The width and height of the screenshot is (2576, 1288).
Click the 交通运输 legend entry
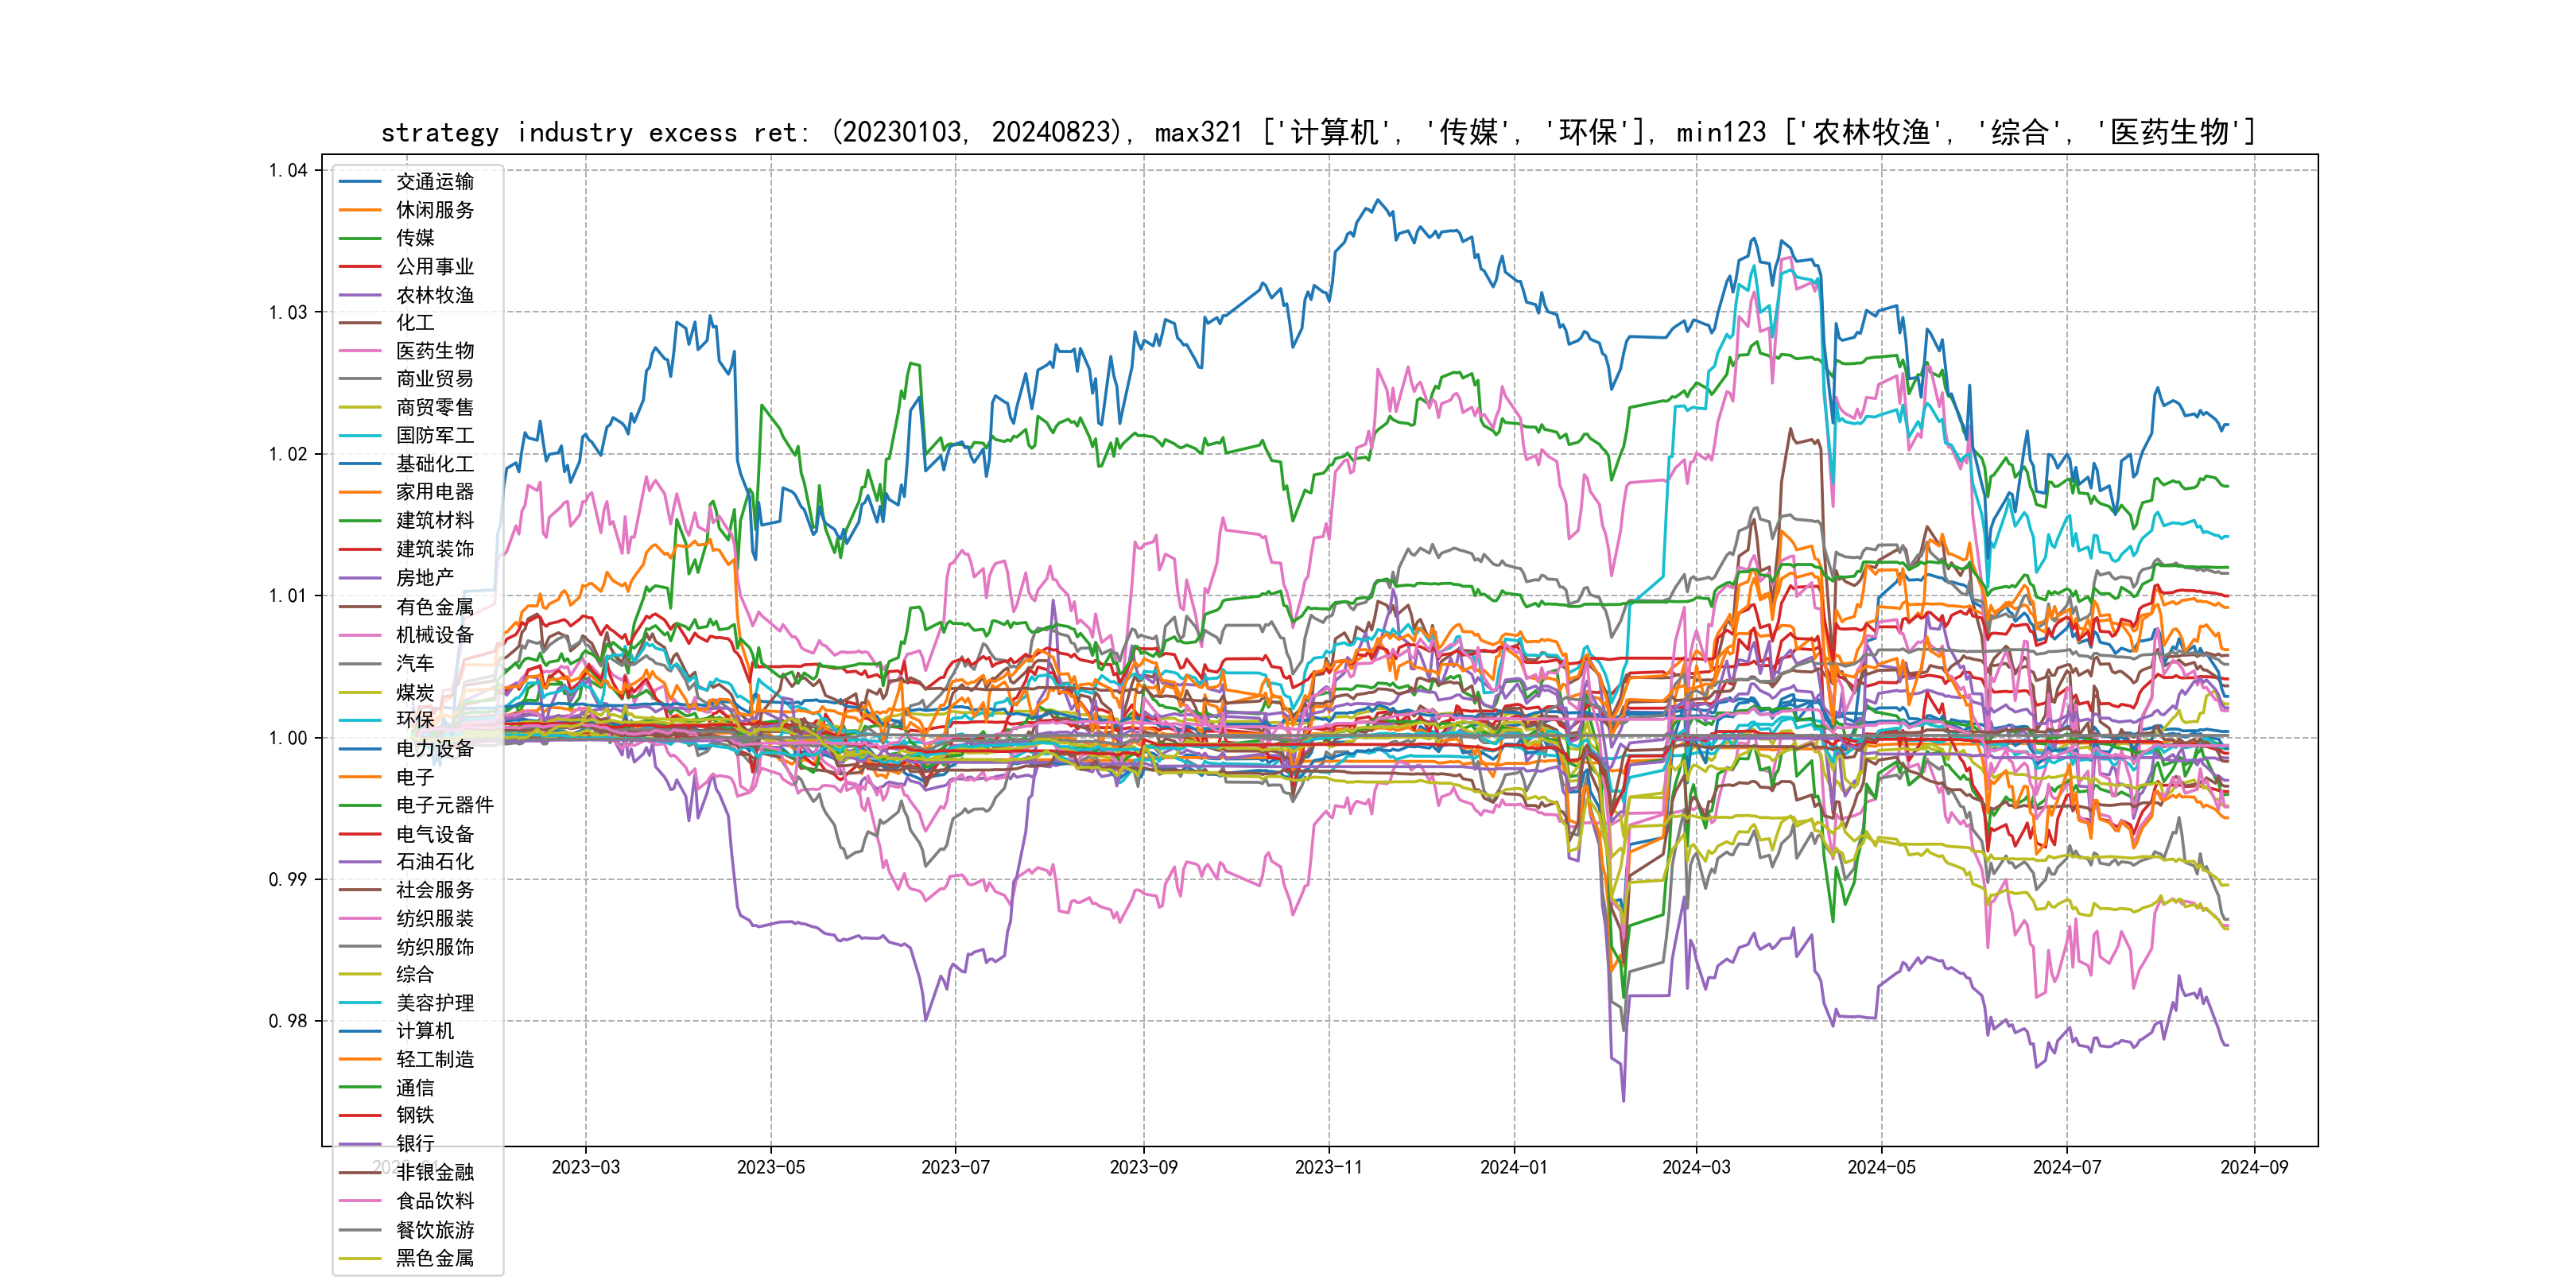[434, 182]
